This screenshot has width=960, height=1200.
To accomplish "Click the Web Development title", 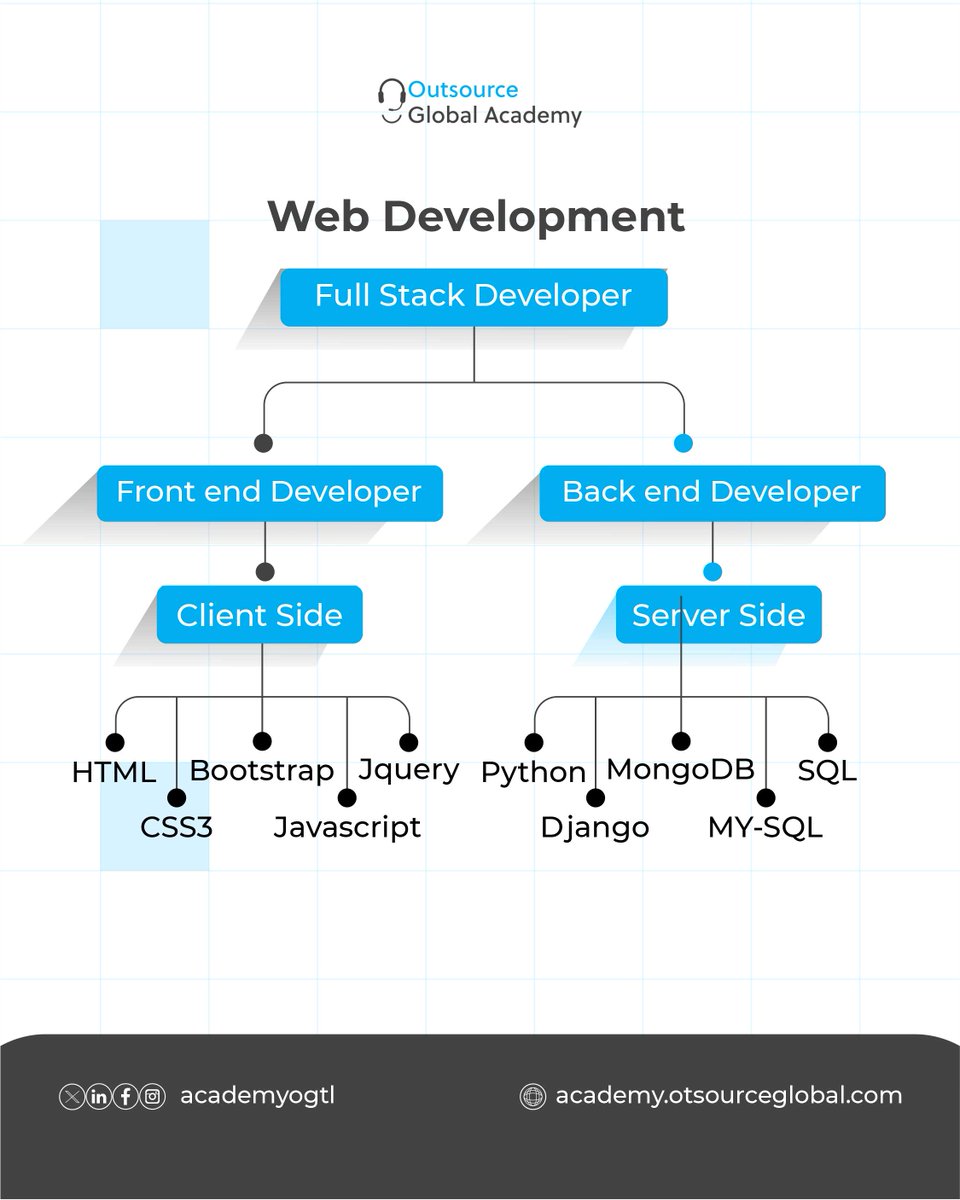I will [x=477, y=216].
